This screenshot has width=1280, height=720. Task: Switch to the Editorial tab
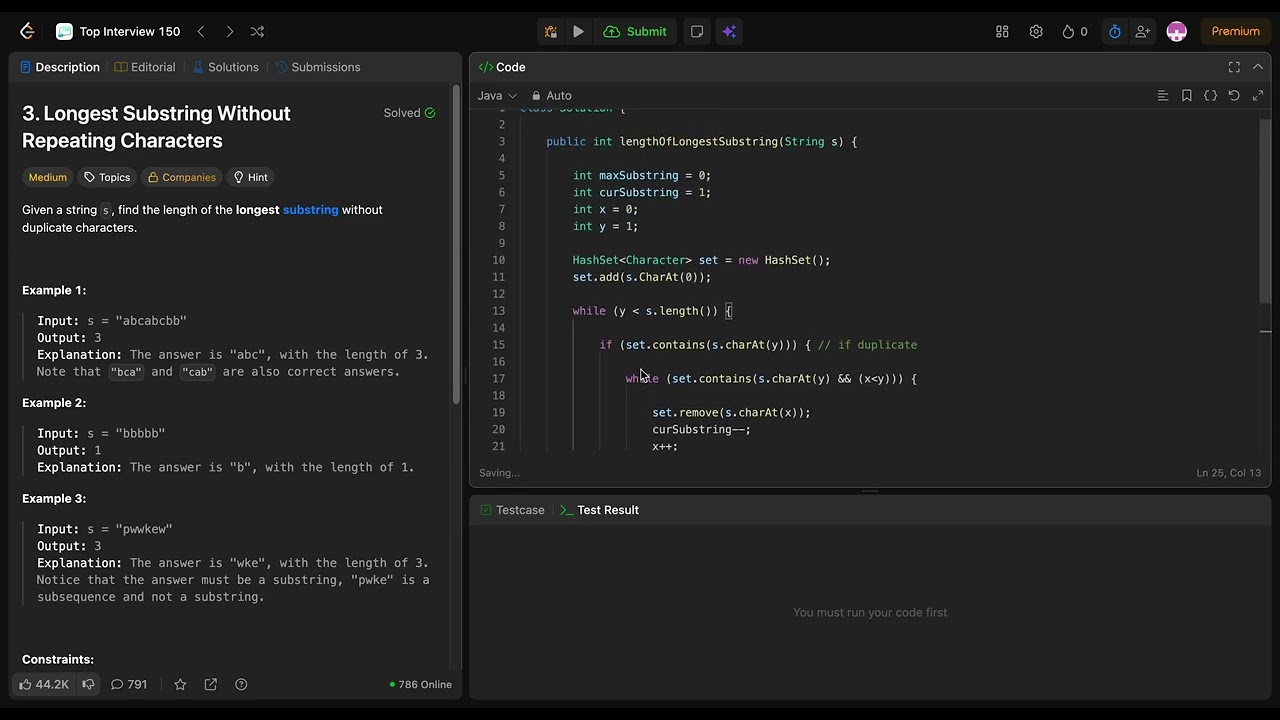pos(145,67)
